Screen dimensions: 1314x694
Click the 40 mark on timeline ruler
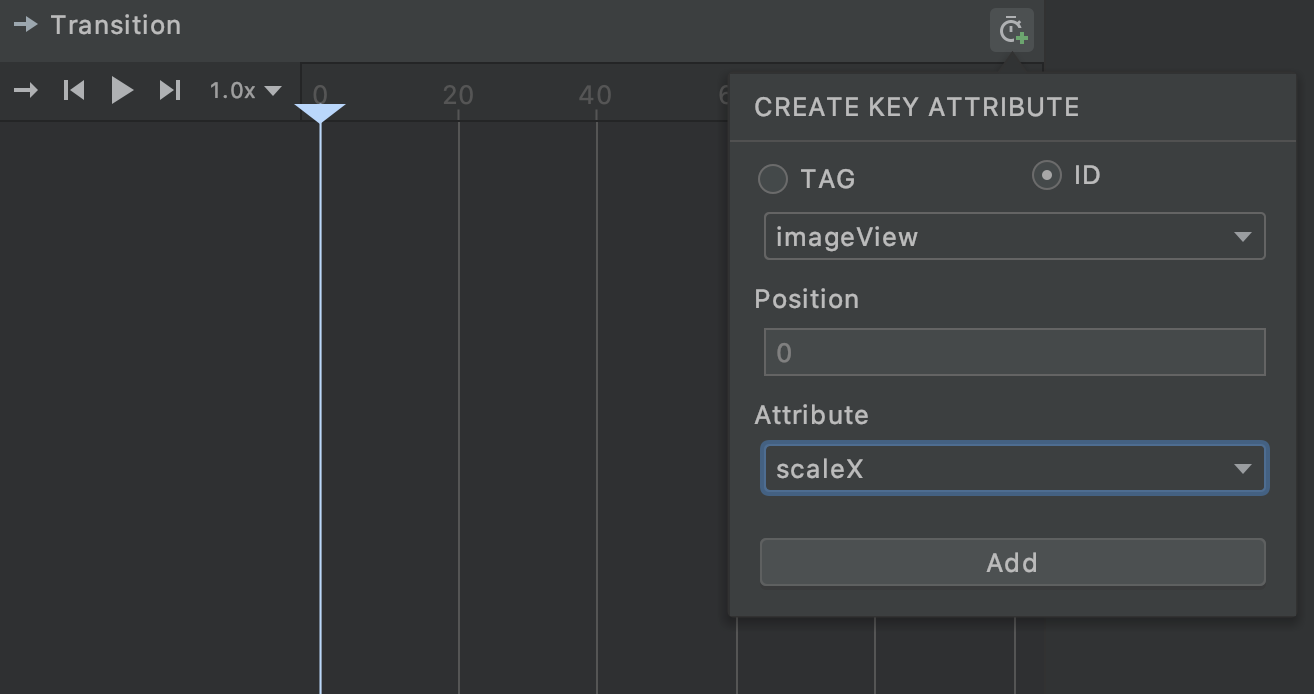(595, 95)
